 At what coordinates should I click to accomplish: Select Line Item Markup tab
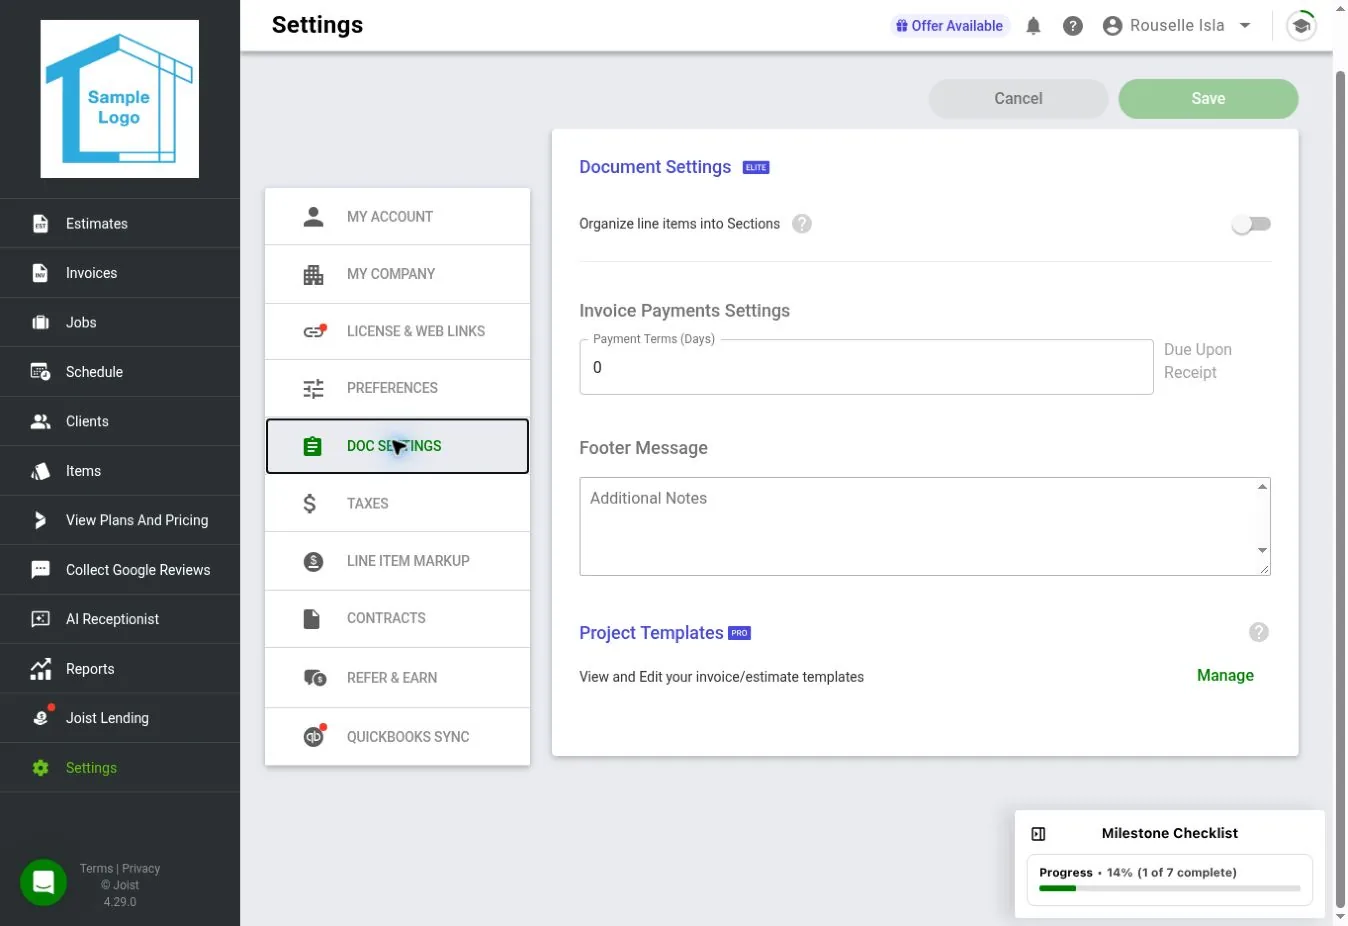coord(397,561)
